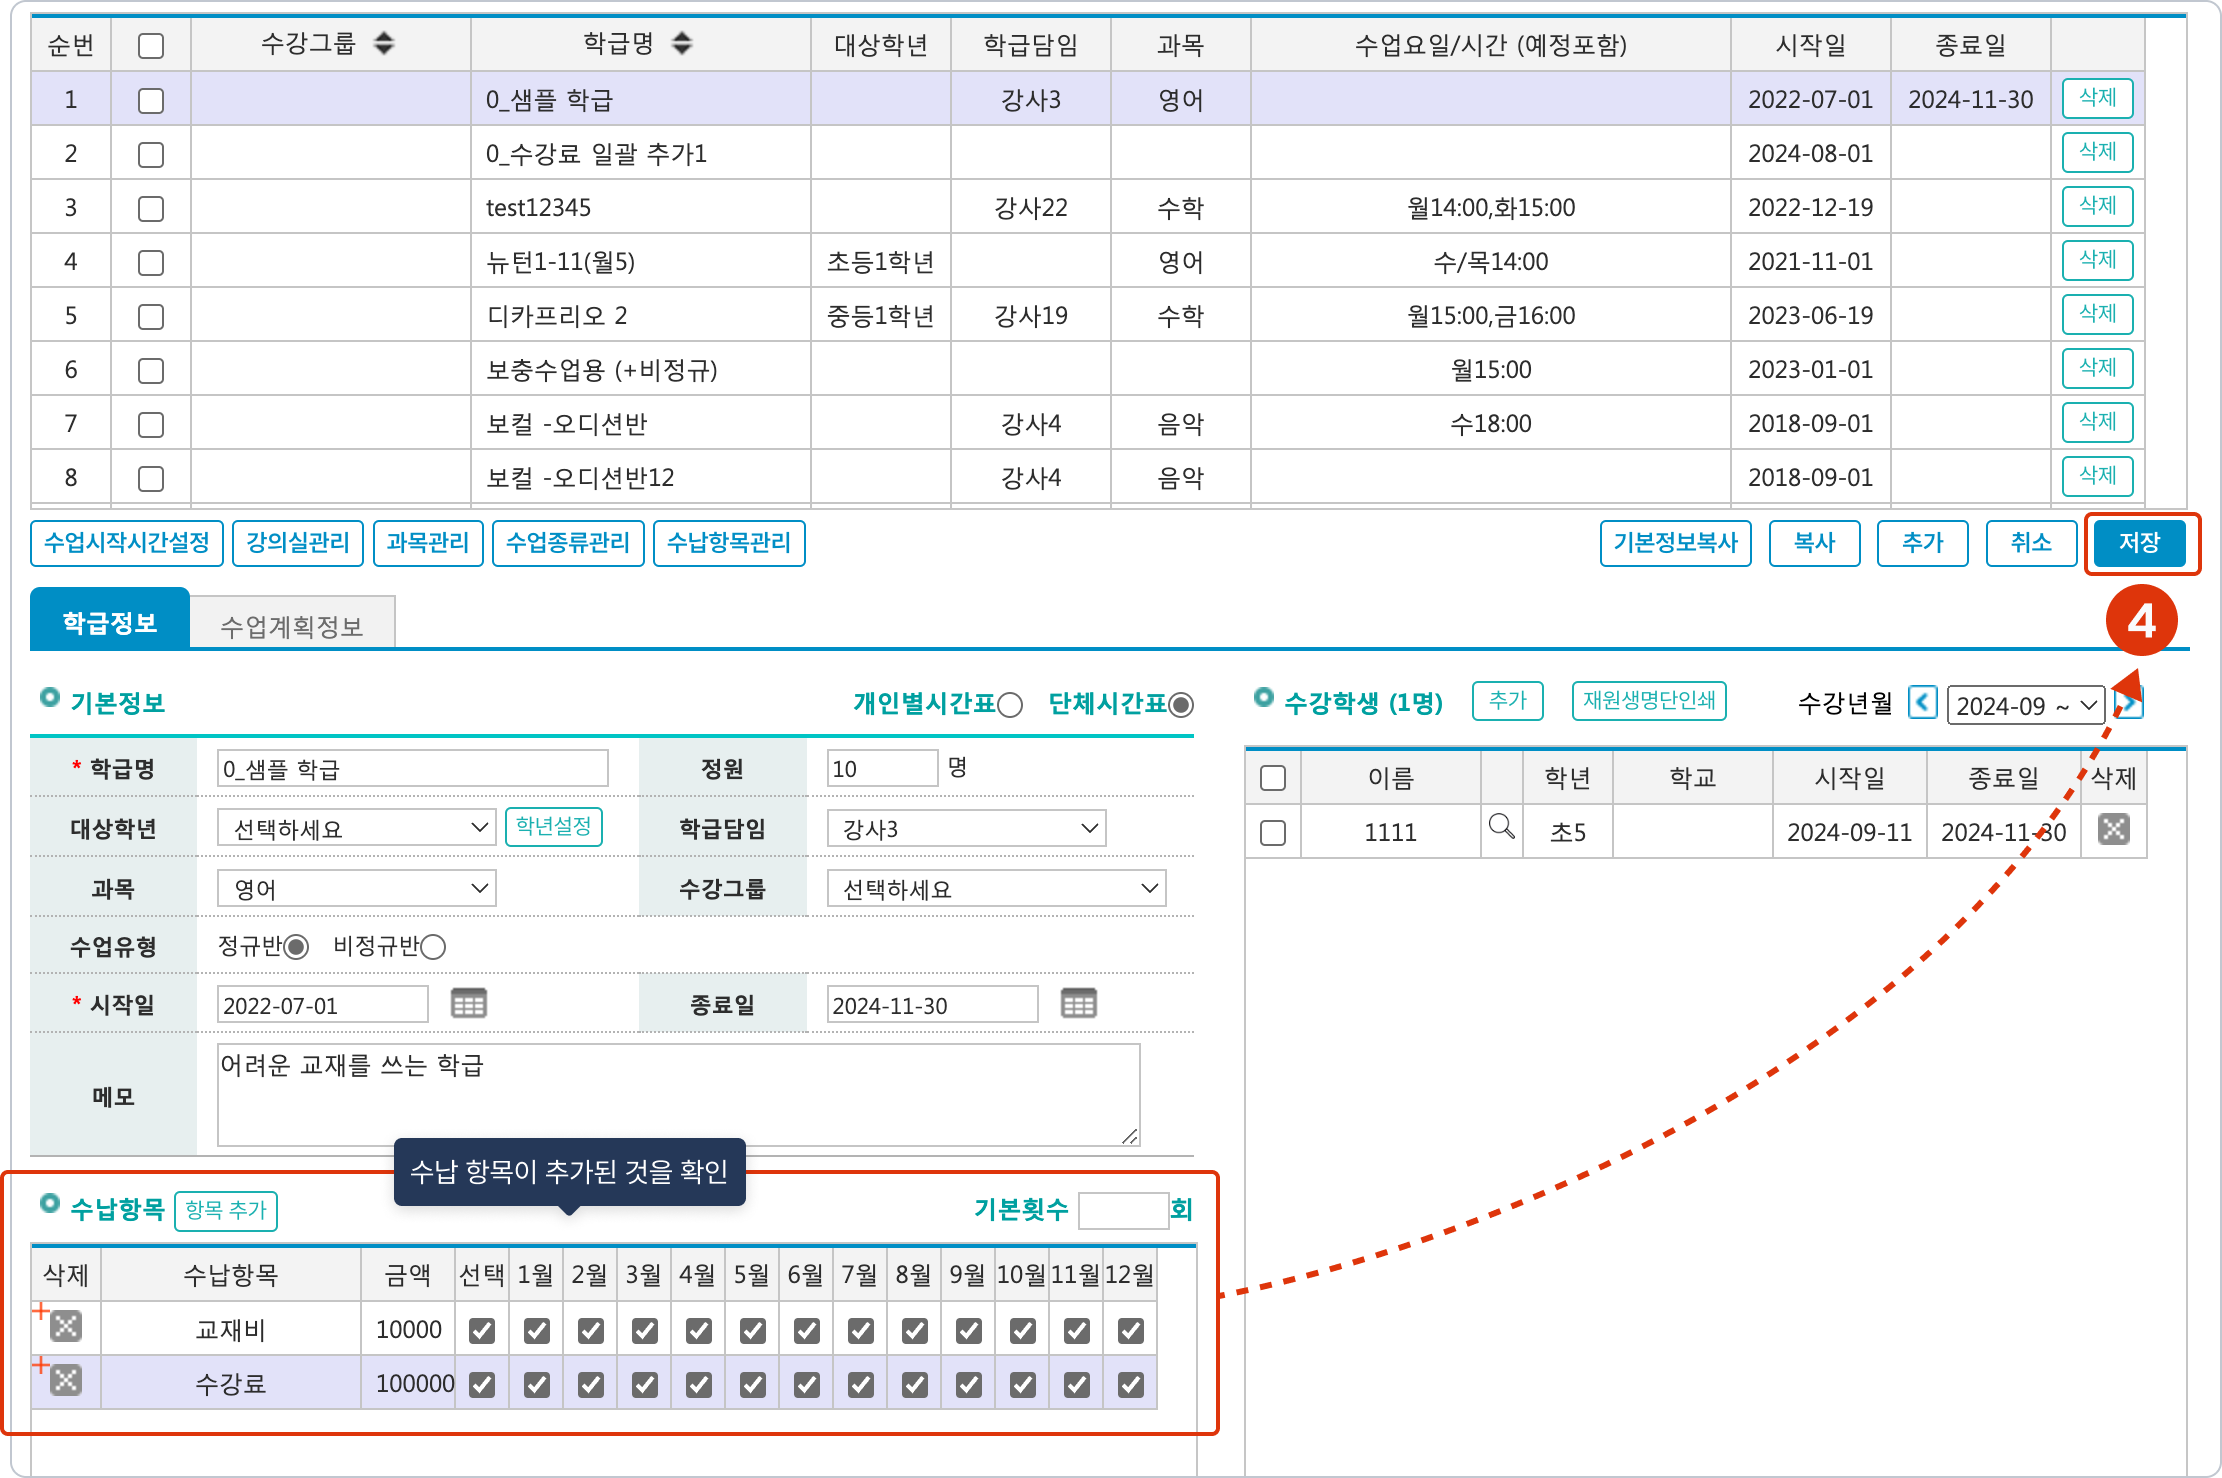Remove the 교재비 payment item row
2222x1478 pixels.
pyautogui.click(x=66, y=1327)
